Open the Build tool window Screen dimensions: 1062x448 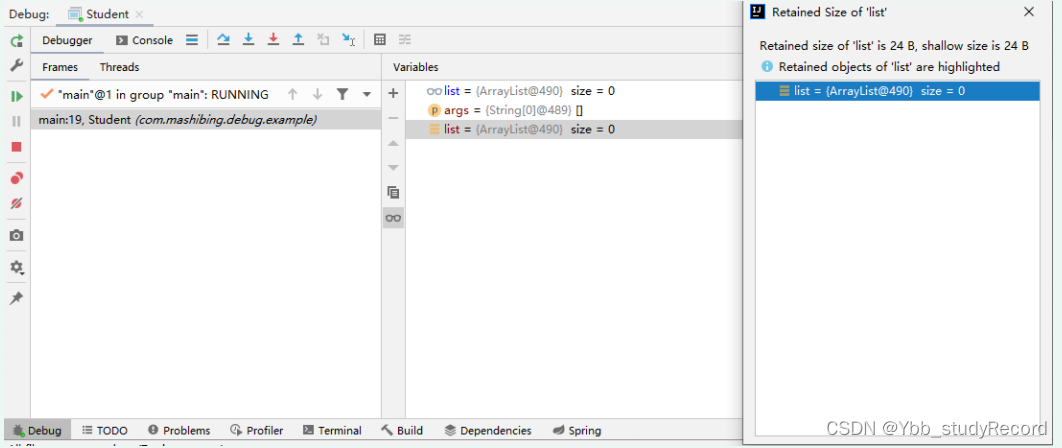(402, 430)
